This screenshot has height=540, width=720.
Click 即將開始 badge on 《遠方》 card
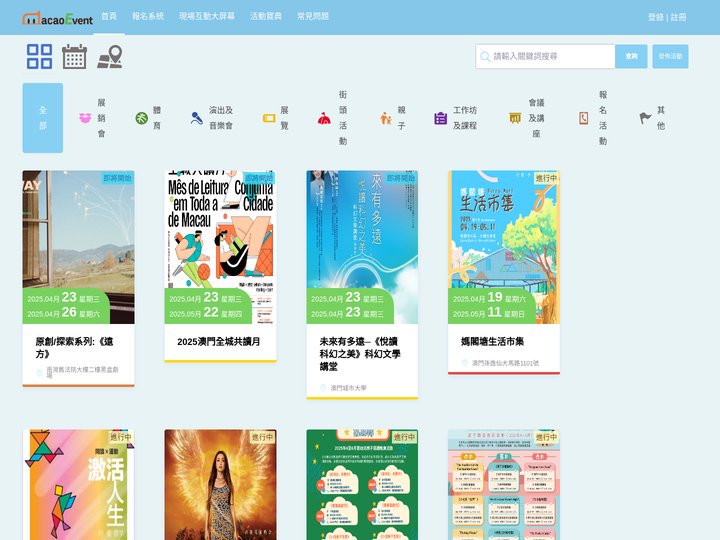[118, 178]
